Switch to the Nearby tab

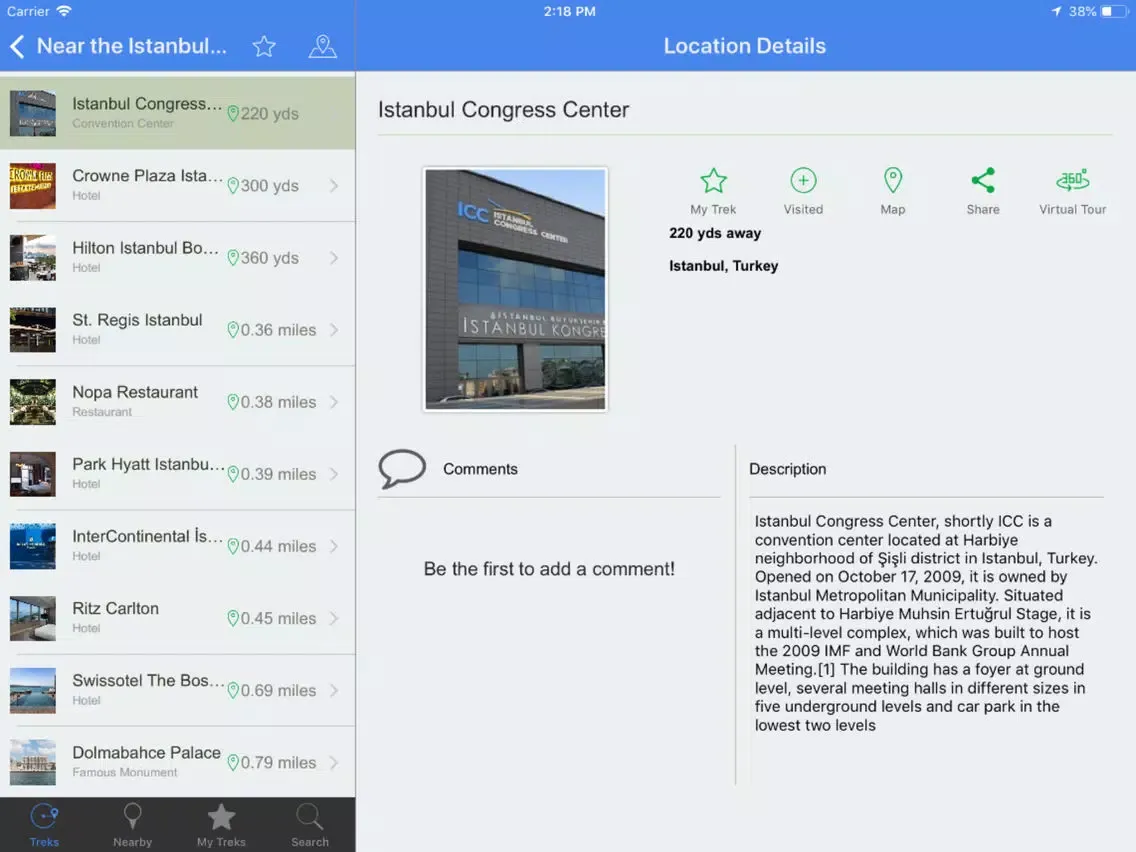tap(133, 825)
